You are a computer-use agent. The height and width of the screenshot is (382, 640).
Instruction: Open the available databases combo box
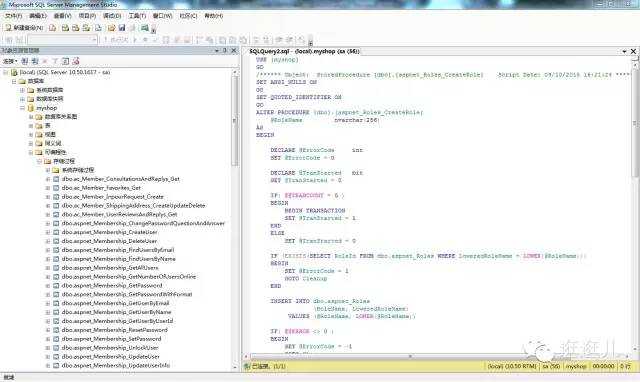62,40
